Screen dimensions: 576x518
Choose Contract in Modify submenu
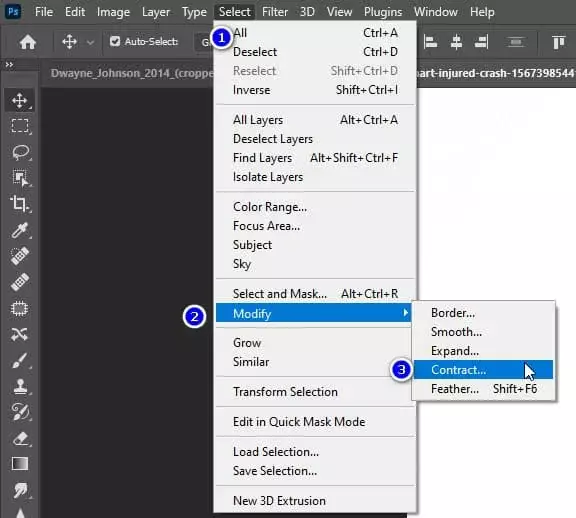pos(483,370)
